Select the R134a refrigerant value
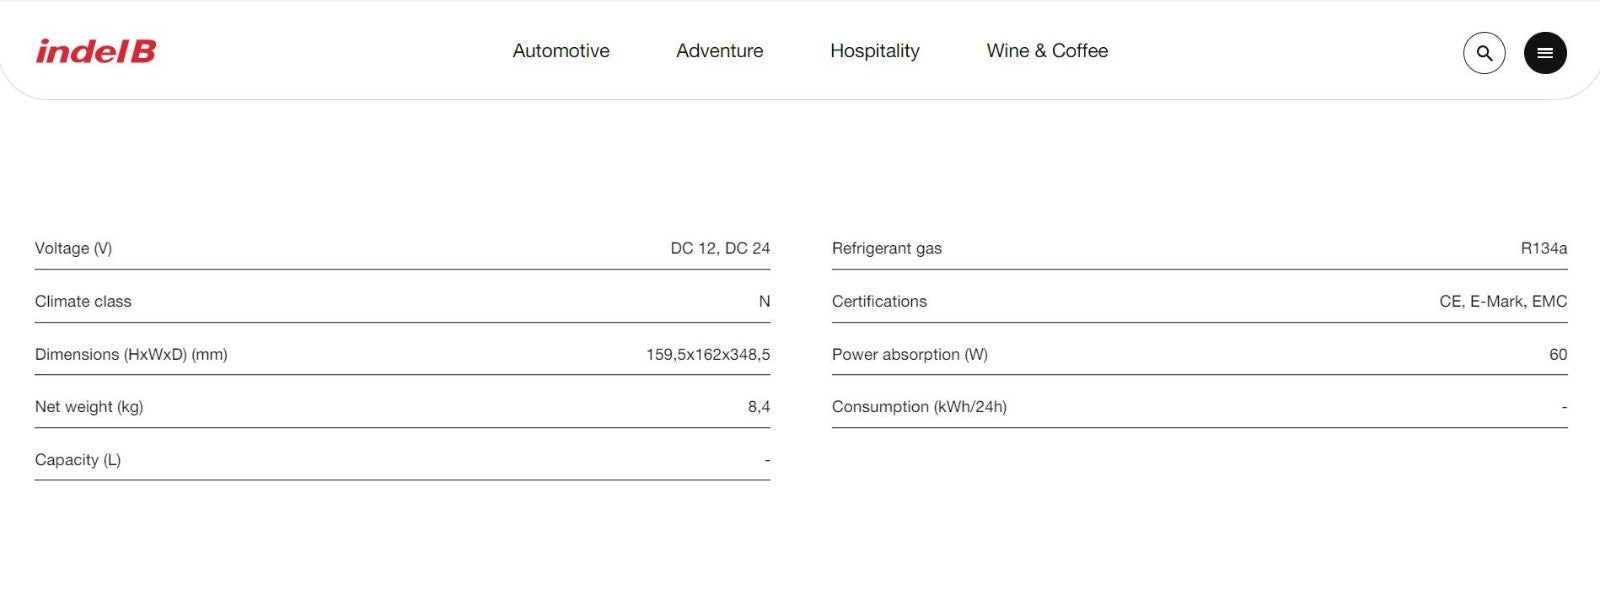The height and width of the screenshot is (594, 1600). point(1544,248)
